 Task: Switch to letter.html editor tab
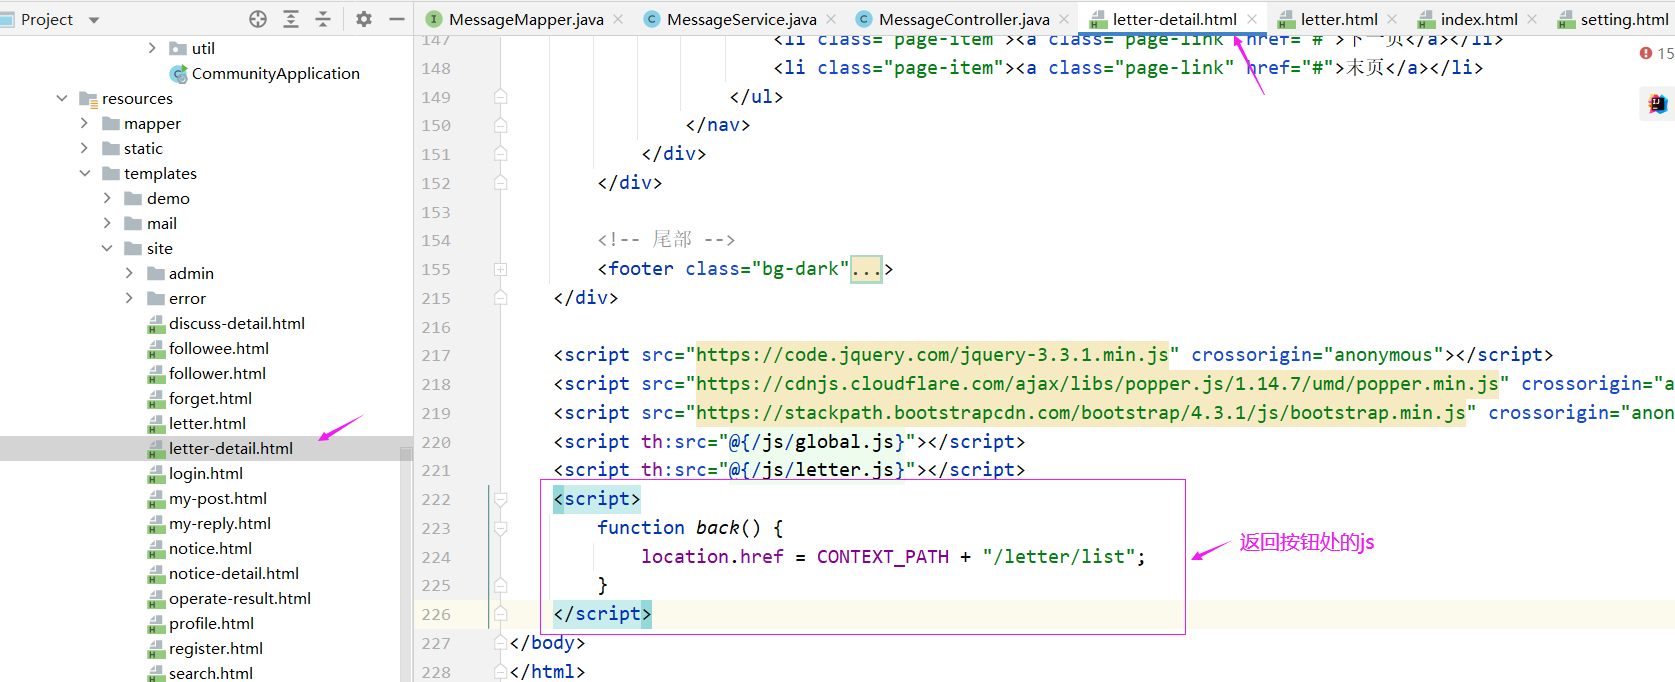(1339, 19)
